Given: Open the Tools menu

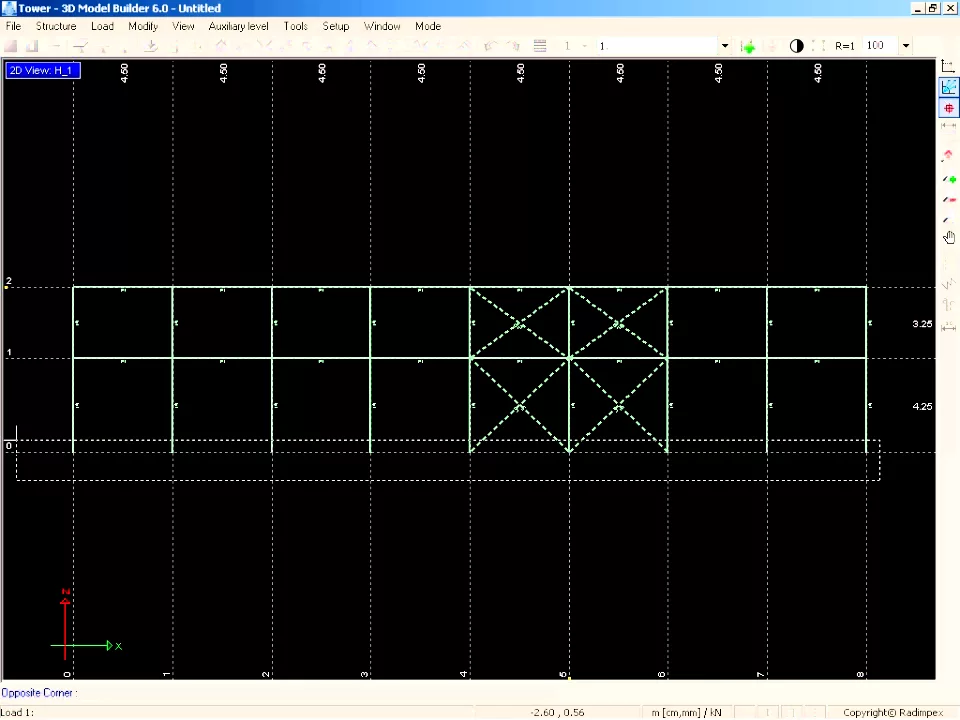Looking at the screenshot, I should (x=295, y=26).
